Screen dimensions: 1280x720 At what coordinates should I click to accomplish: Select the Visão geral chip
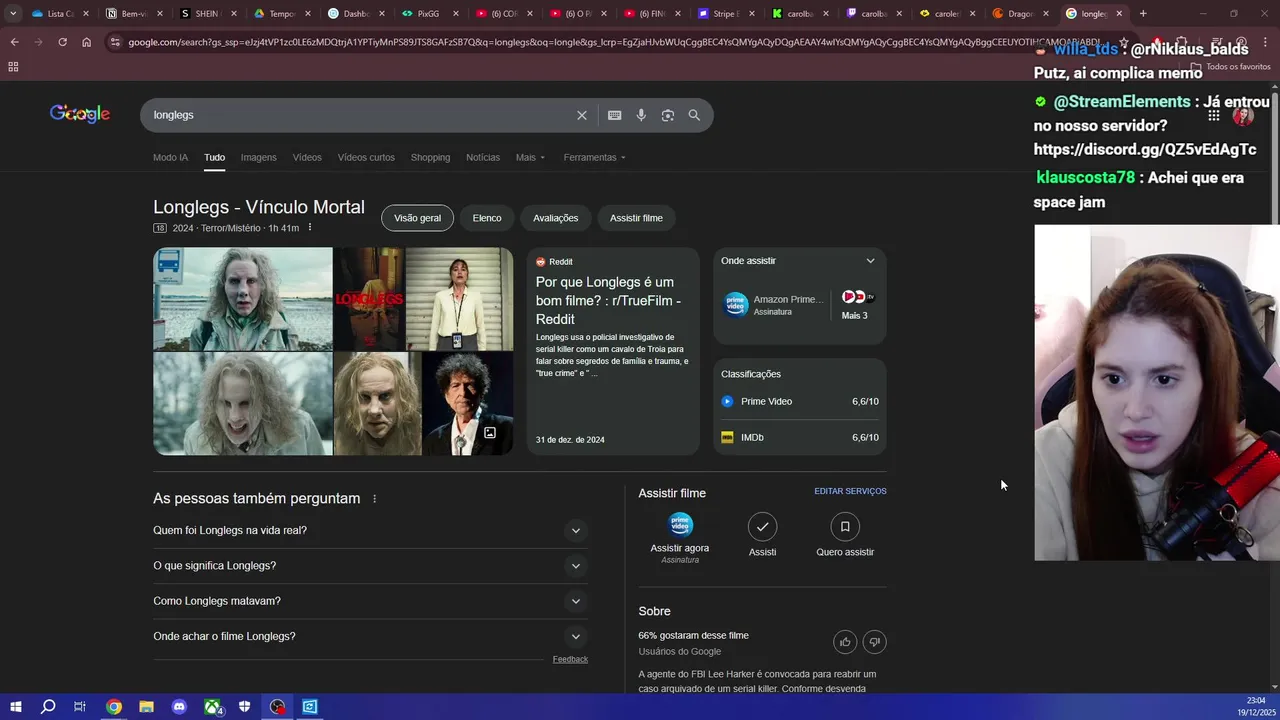click(x=417, y=218)
